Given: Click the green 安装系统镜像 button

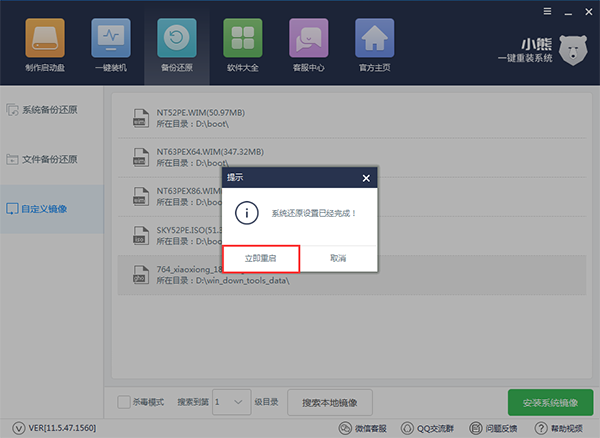Looking at the screenshot, I should [550, 402].
